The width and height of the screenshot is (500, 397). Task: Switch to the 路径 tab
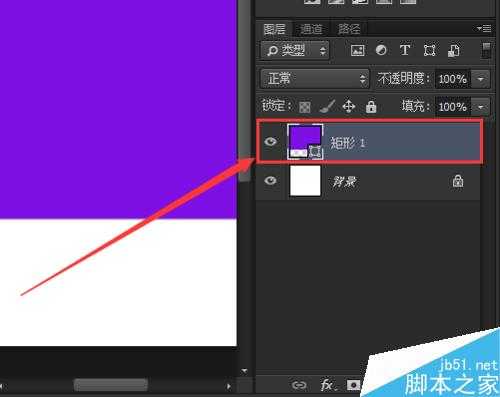349,29
